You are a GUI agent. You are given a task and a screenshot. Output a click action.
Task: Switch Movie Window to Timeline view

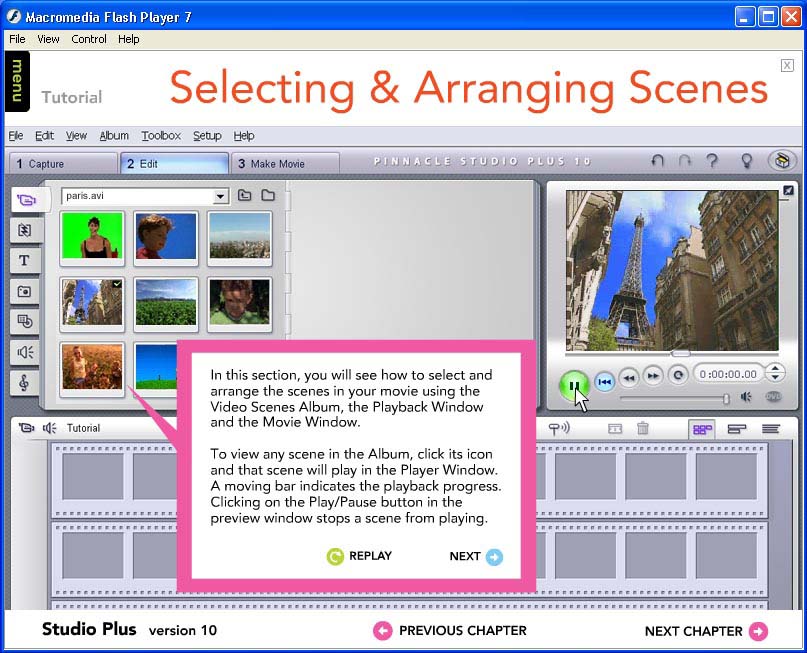(x=737, y=428)
